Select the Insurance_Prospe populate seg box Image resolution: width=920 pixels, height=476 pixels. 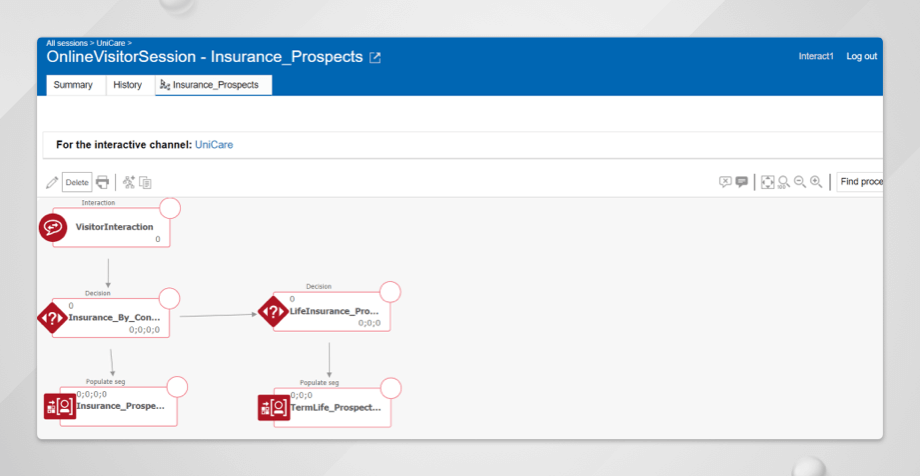click(x=119, y=406)
